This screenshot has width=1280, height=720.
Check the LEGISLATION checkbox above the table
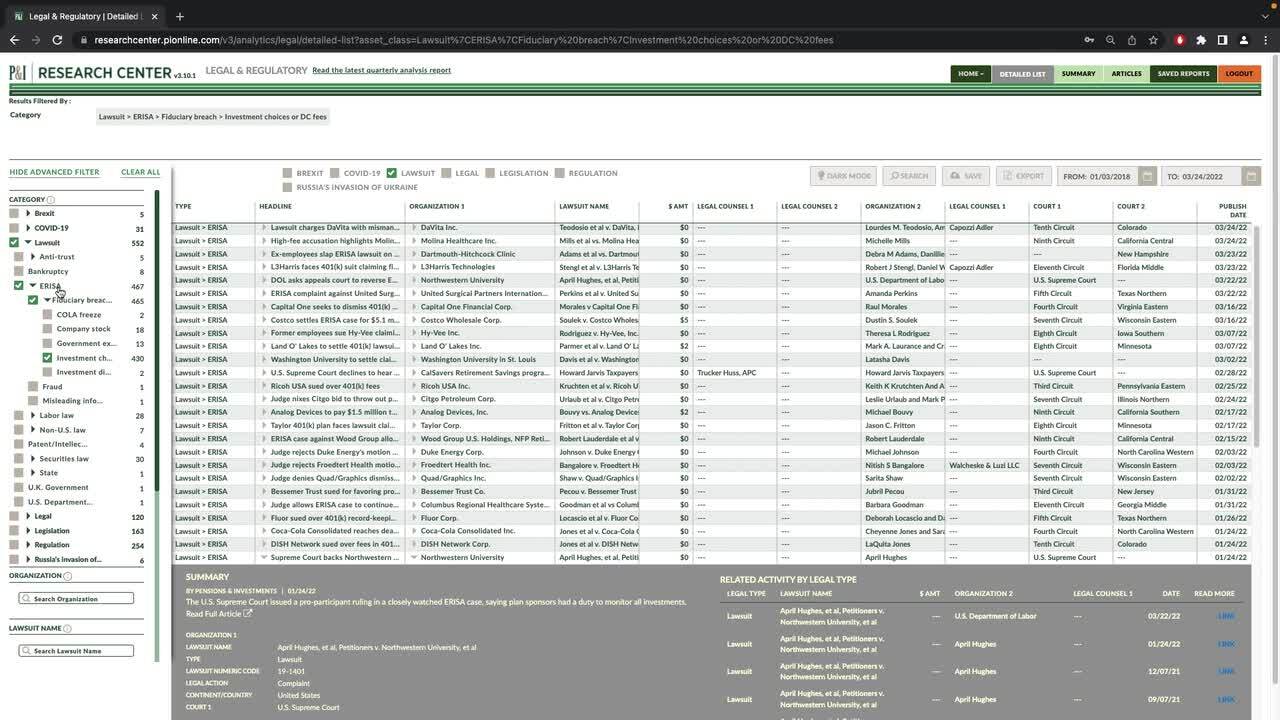pyautogui.click(x=490, y=173)
